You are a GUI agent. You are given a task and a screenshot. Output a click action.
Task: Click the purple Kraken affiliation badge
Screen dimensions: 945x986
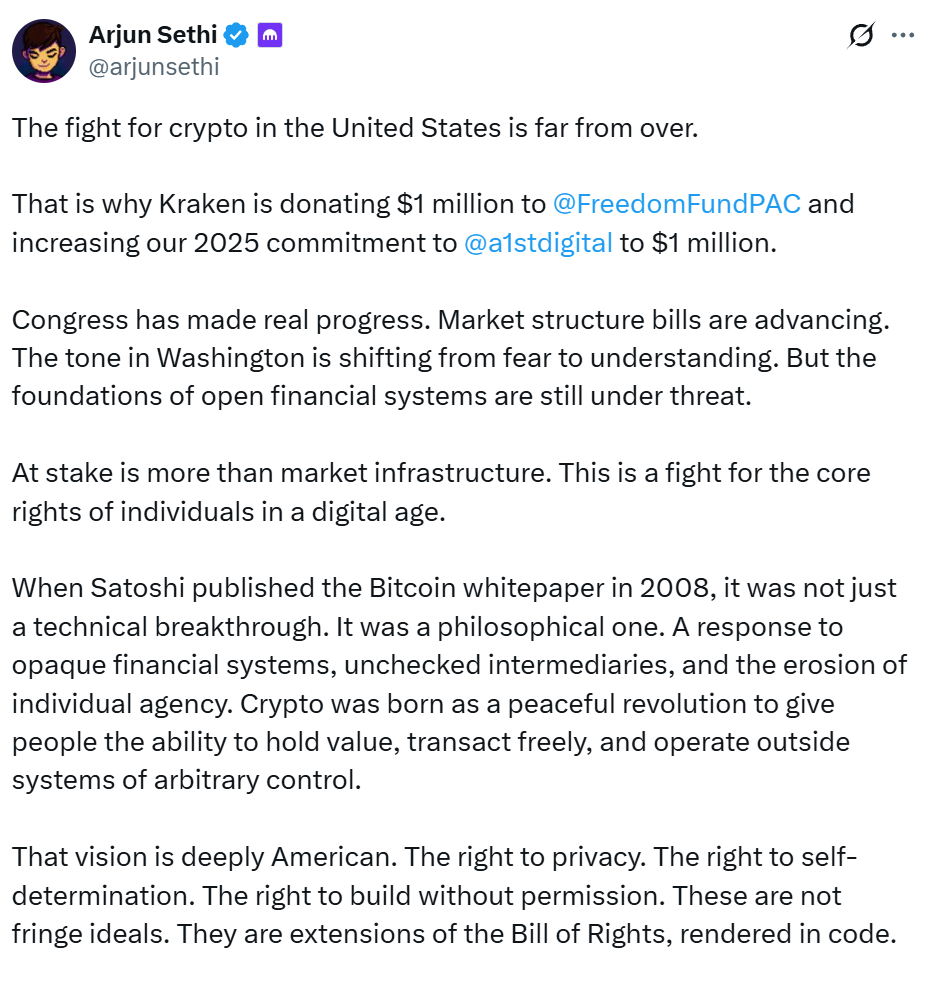[x=270, y=36]
